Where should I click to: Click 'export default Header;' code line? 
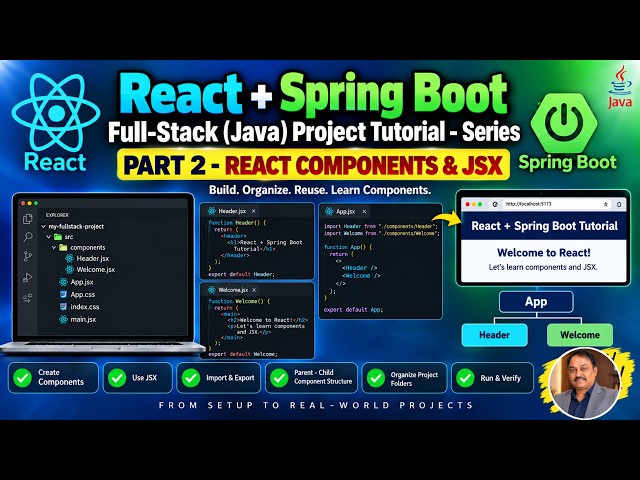click(x=241, y=274)
